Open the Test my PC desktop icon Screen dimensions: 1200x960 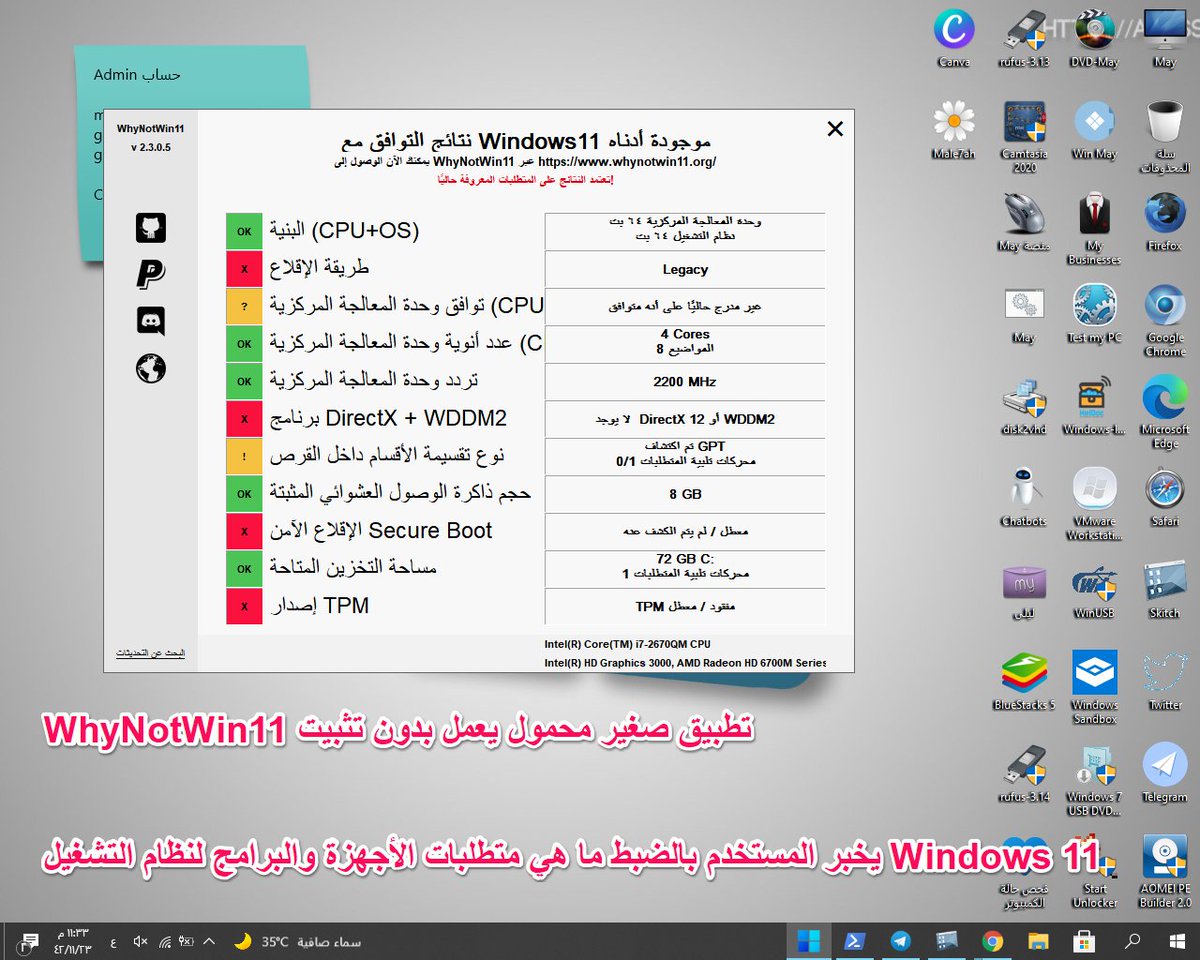[x=1094, y=312]
